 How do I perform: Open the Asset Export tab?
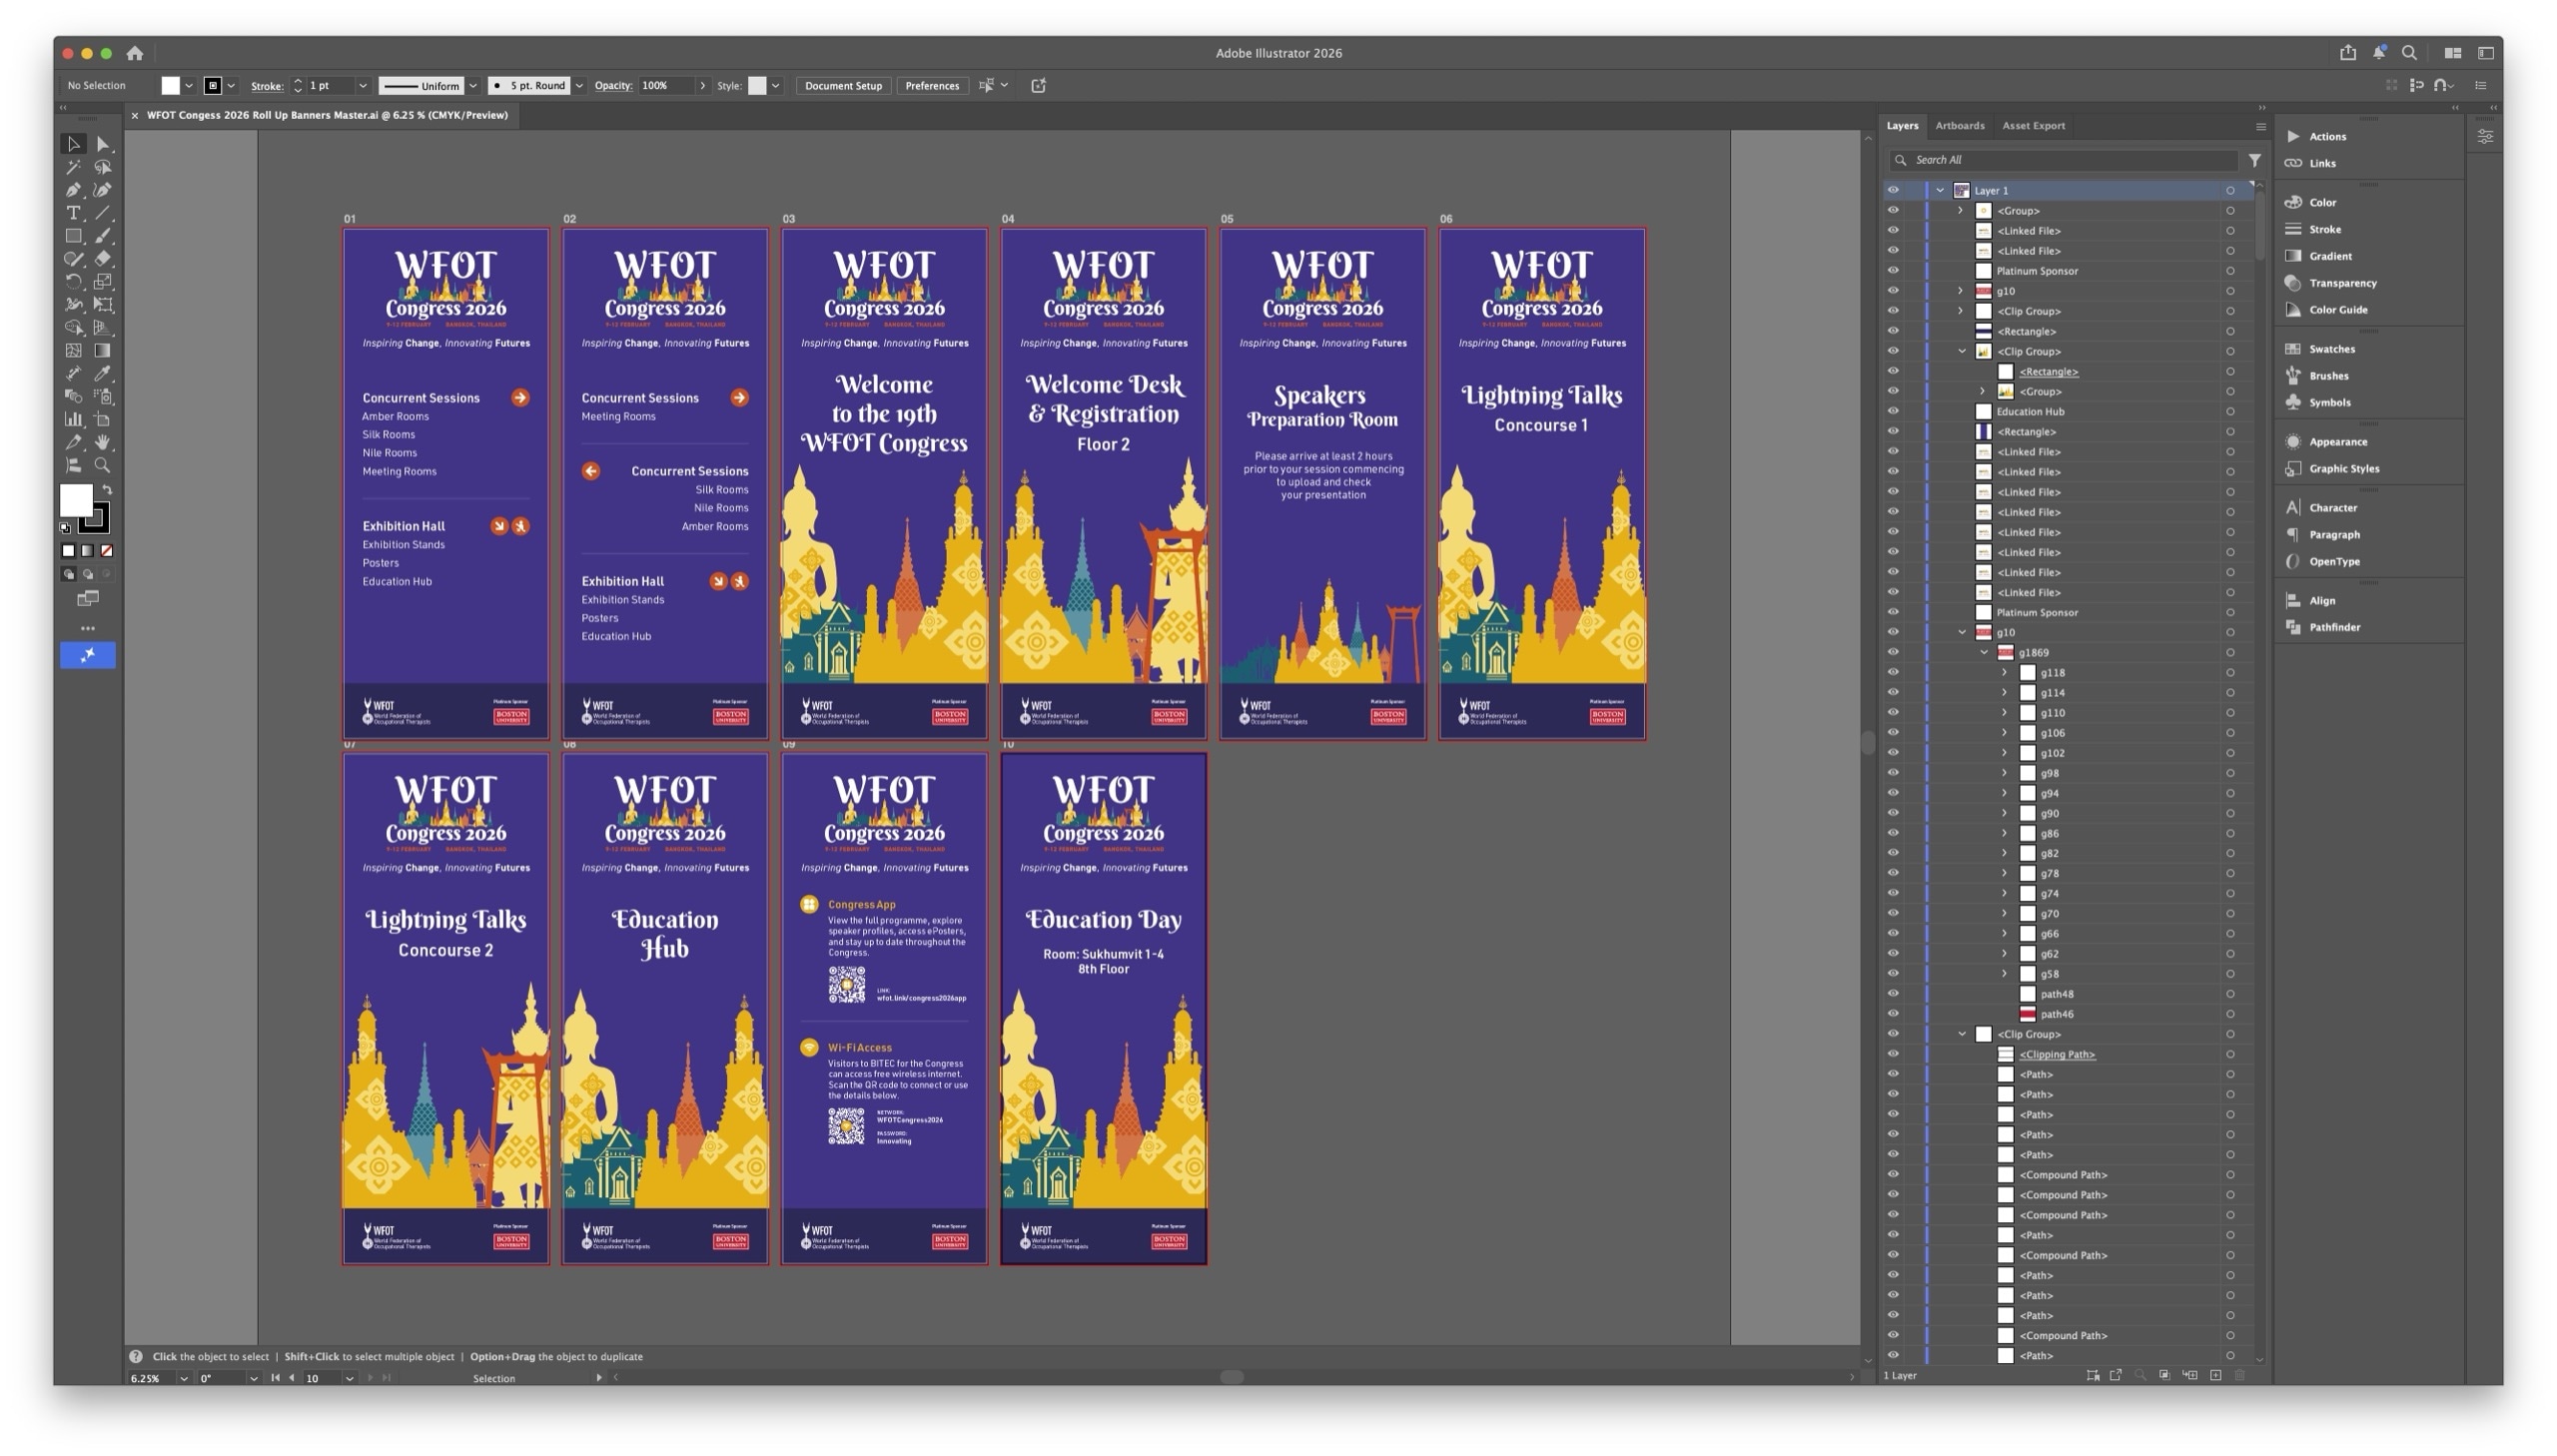coord(2032,126)
